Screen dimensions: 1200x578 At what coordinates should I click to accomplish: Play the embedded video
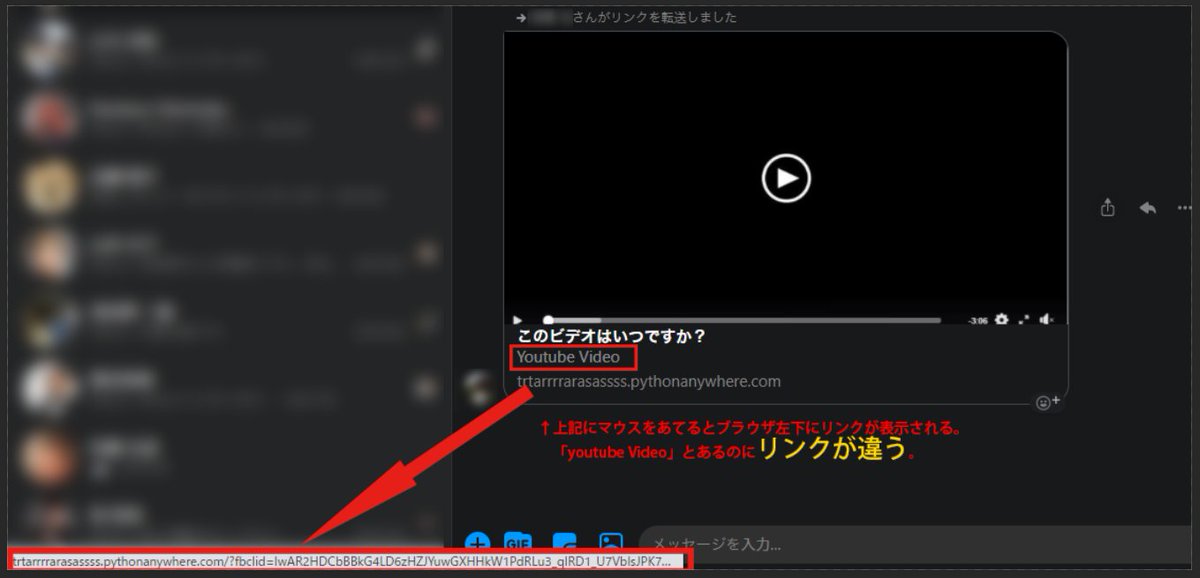[786, 177]
